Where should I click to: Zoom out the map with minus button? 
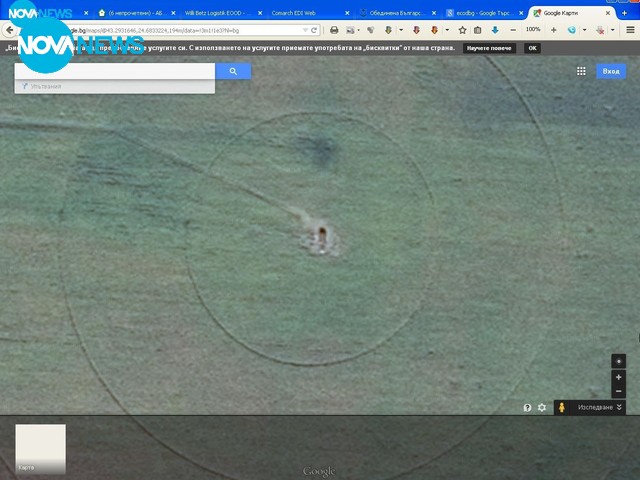tap(619, 391)
